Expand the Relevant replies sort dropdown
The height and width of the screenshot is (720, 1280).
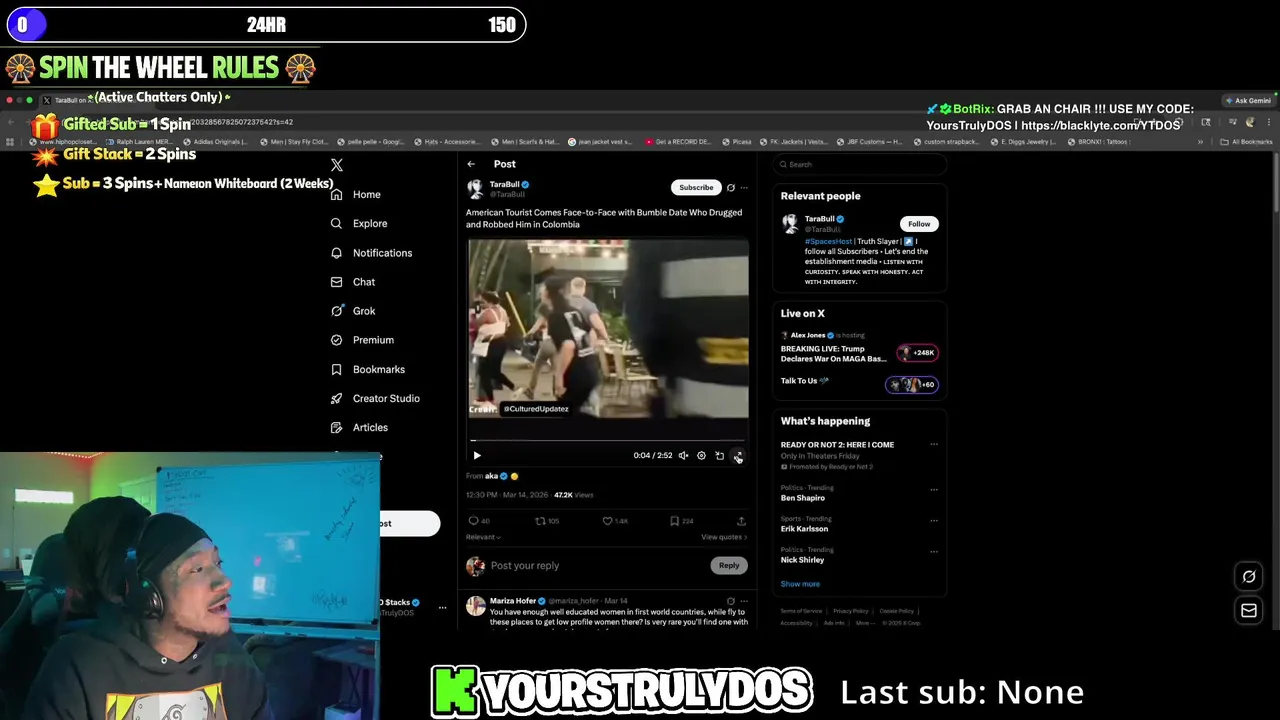tap(483, 537)
